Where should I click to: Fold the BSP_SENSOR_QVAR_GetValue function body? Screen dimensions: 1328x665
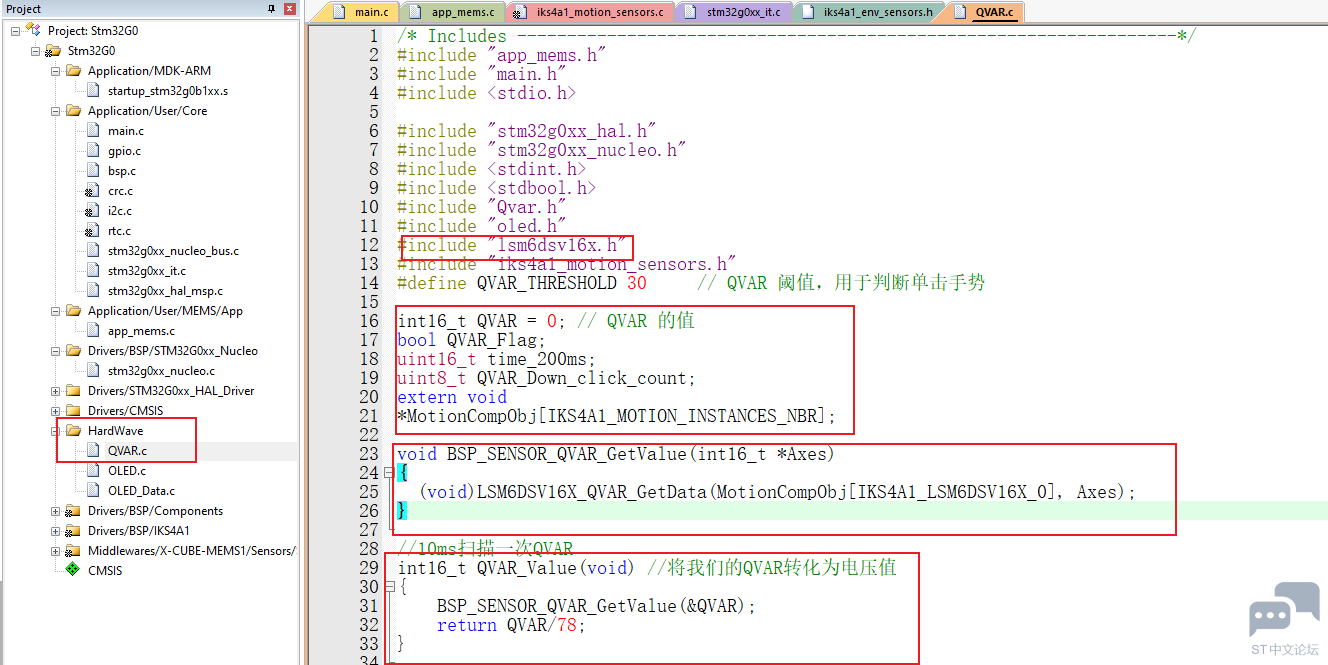pos(388,473)
